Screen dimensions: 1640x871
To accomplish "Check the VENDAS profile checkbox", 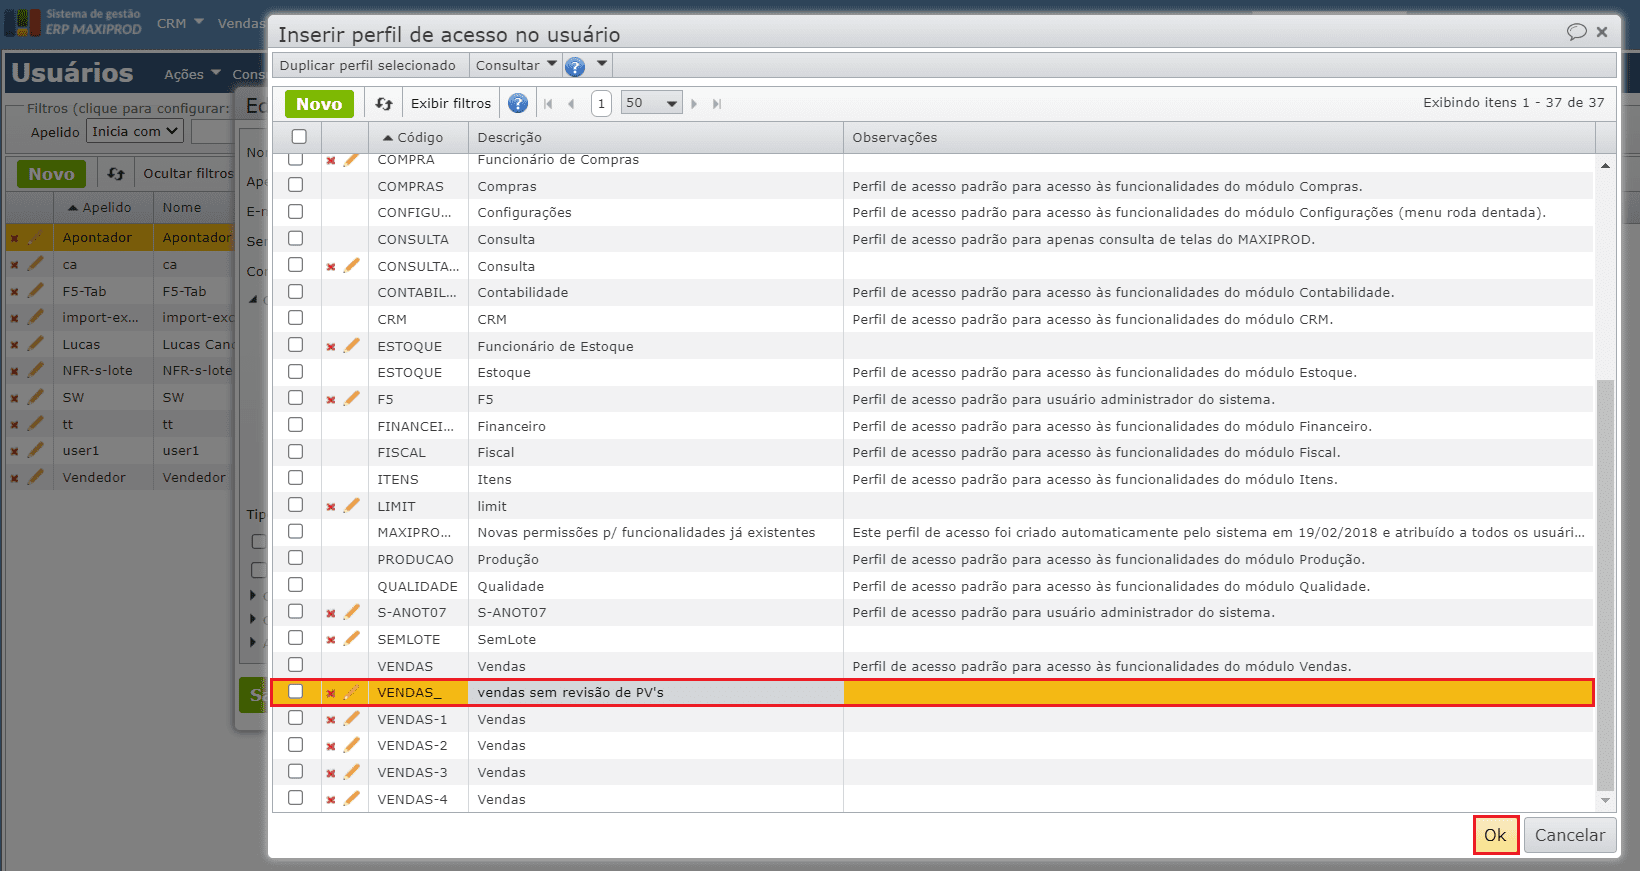I will tap(295, 665).
